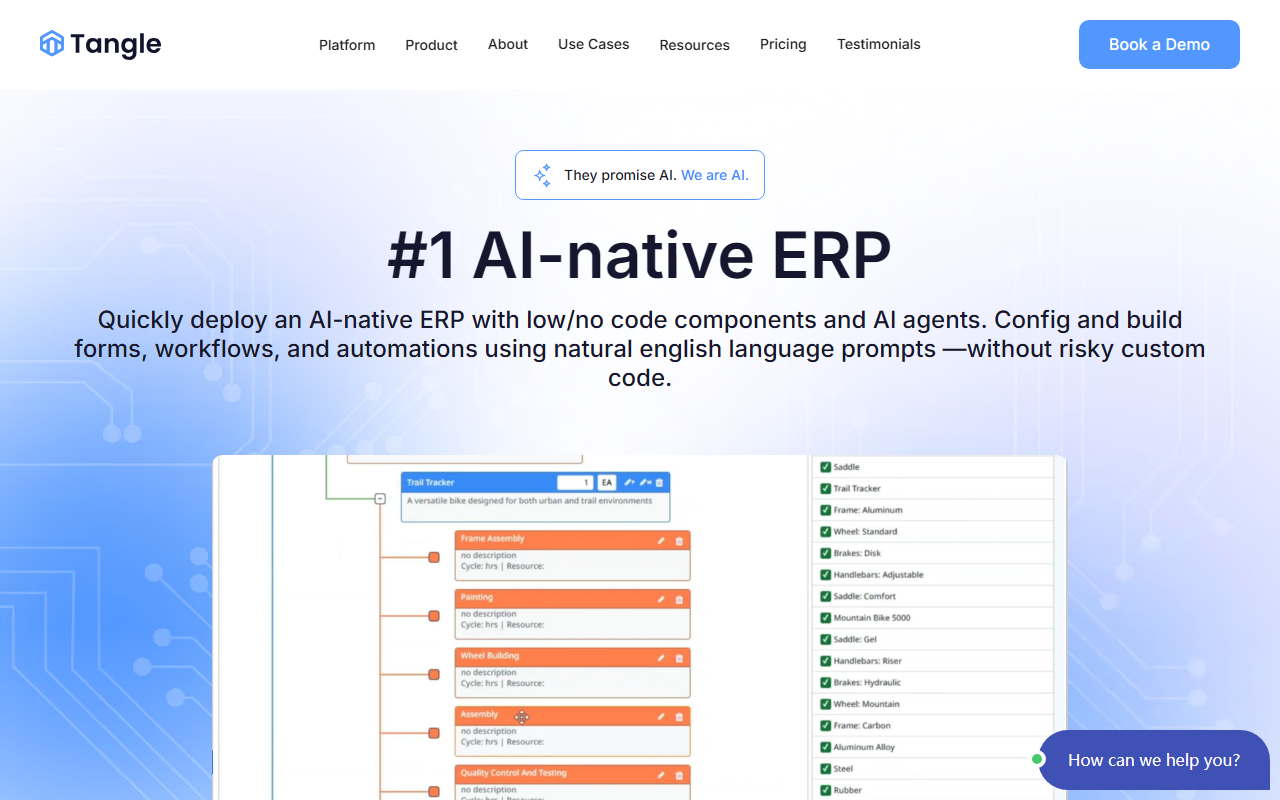Click the Frame Assembly card title
The width and height of the screenshot is (1280, 800).
pyautogui.click(x=492, y=539)
